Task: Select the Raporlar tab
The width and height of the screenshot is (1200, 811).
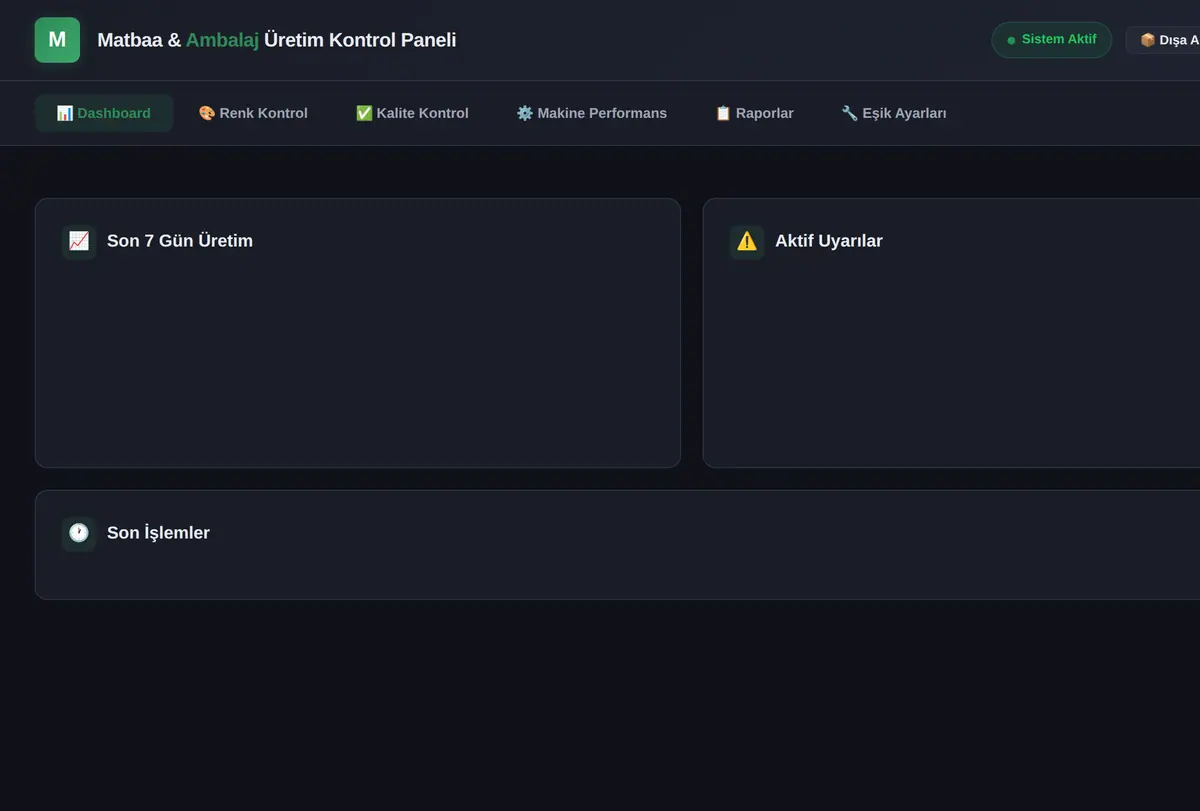Action: pos(754,113)
